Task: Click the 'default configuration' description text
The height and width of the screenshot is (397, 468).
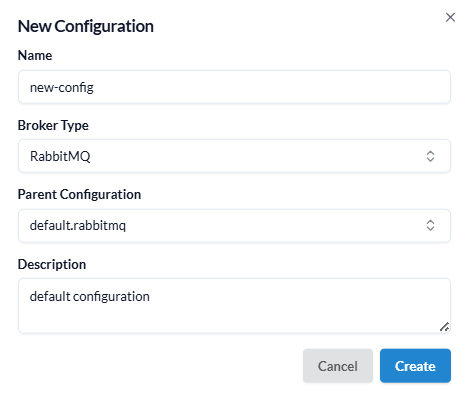Action: tap(89, 297)
